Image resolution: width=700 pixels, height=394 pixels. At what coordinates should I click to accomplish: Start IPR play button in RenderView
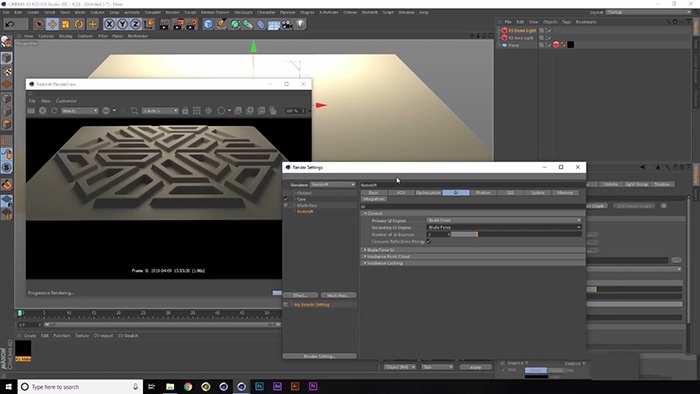(42, 110)
